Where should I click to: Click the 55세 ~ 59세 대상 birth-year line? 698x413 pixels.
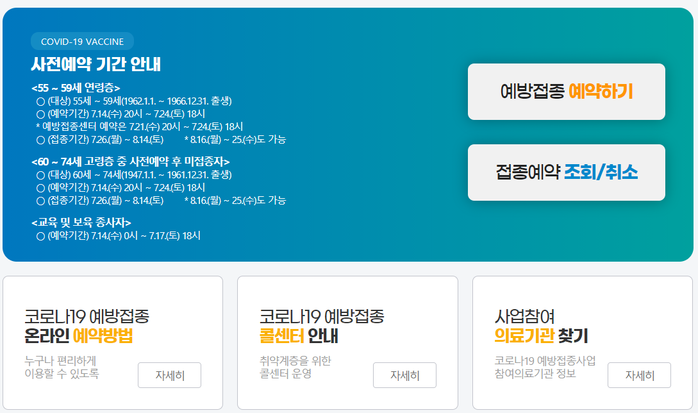coord(133,102)
